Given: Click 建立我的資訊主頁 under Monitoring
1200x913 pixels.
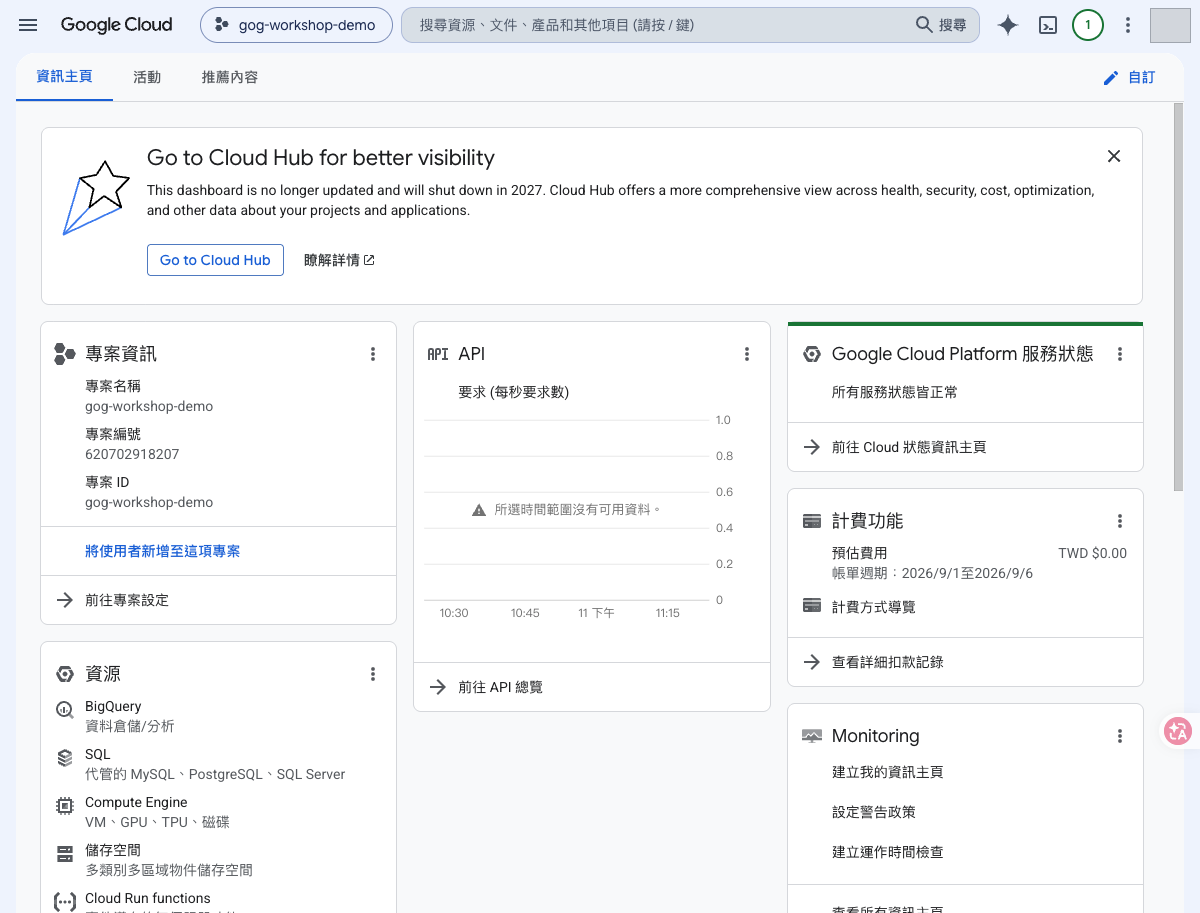Looking at the screenshot, I should [x=888, y=772].
